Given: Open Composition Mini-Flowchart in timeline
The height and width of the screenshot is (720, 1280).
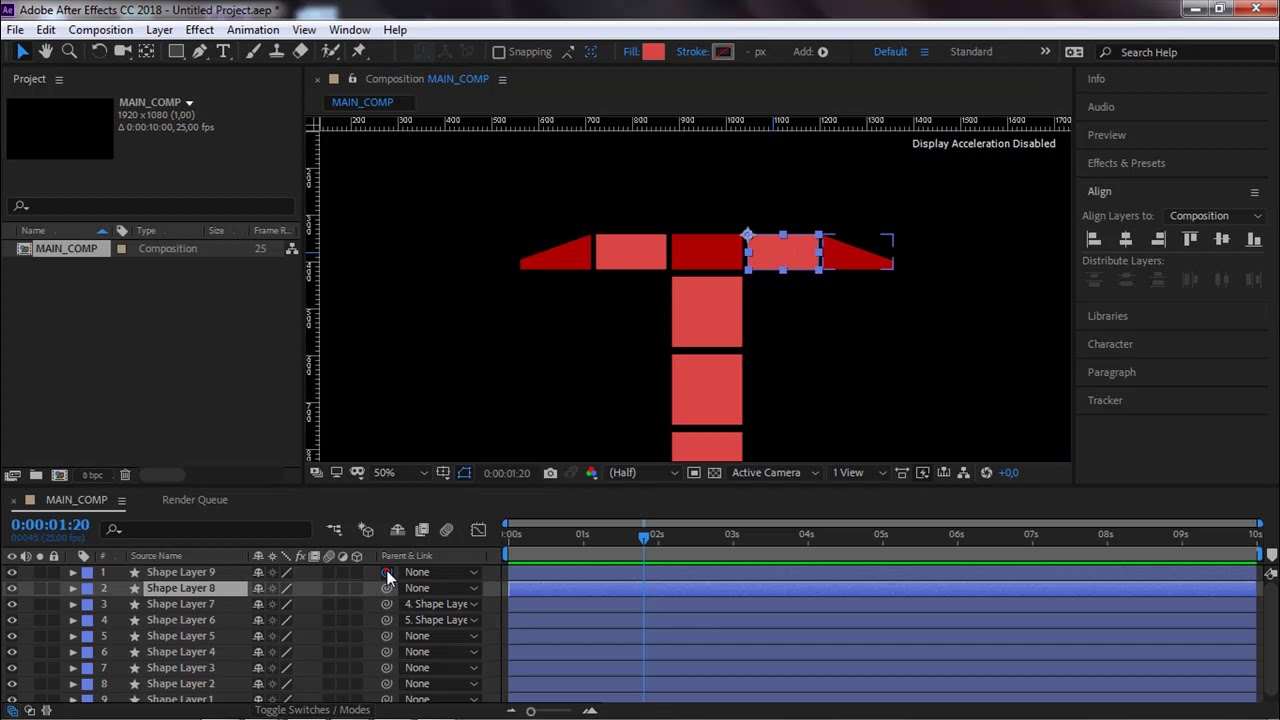Looking at the screenshot, I should (334, 530).
